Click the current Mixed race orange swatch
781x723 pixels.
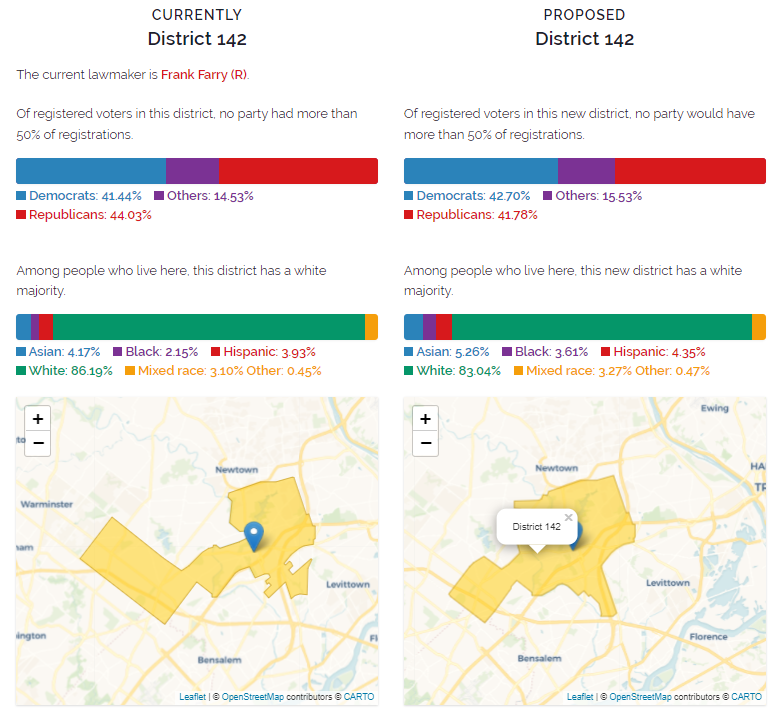tap(130, 370)
